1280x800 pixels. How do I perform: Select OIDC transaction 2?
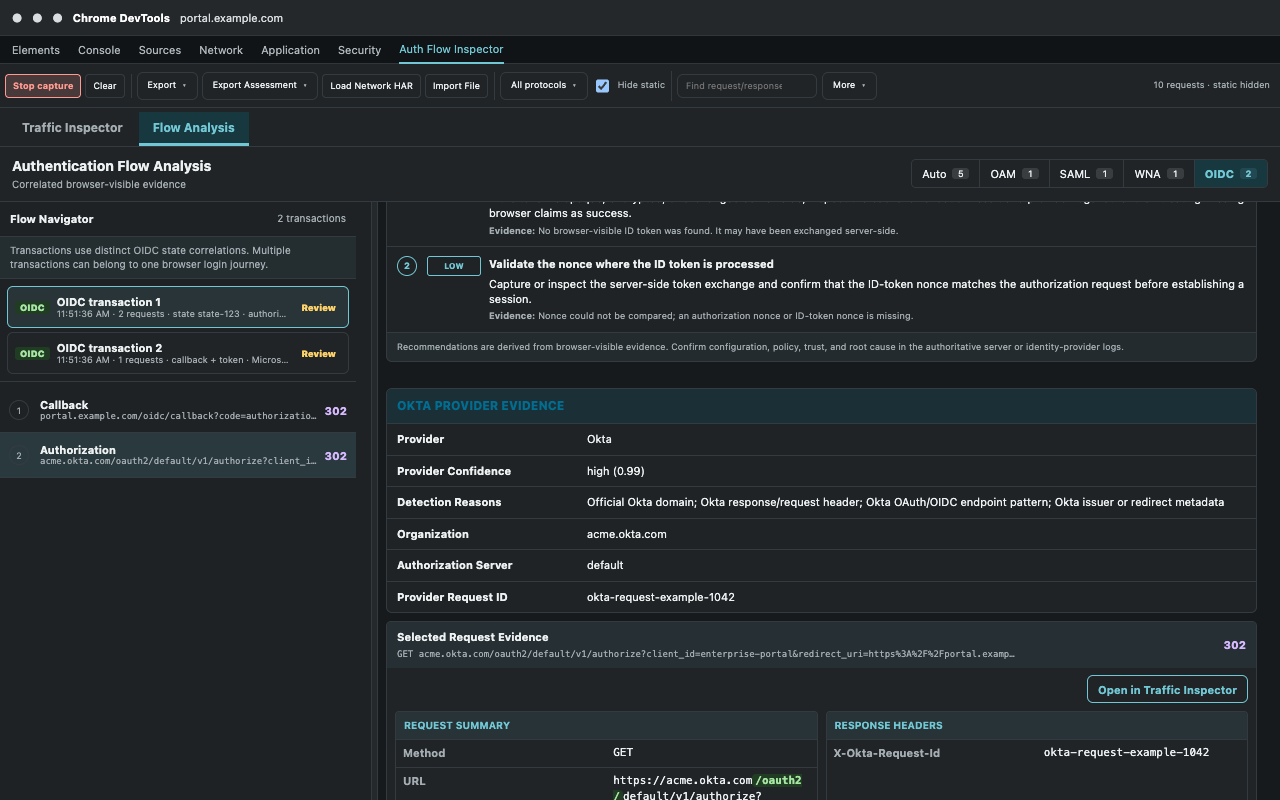click(x=178, y=353)
